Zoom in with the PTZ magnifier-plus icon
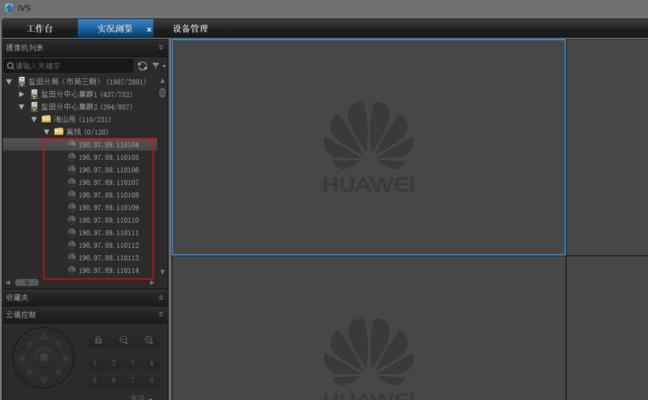The image size is (648, 400). (149, 340)
